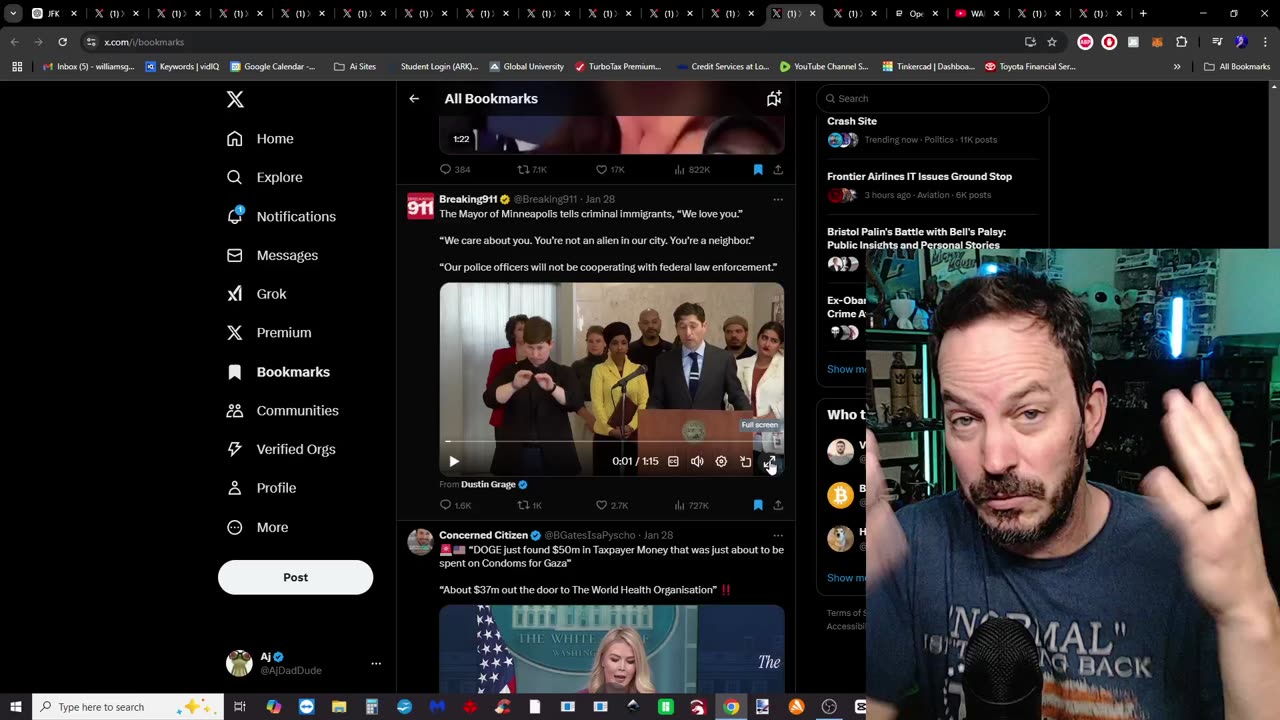This screenshot has width=1280, height=720.
Task: Open Communities in sidebar
Action: click(282, 411)
